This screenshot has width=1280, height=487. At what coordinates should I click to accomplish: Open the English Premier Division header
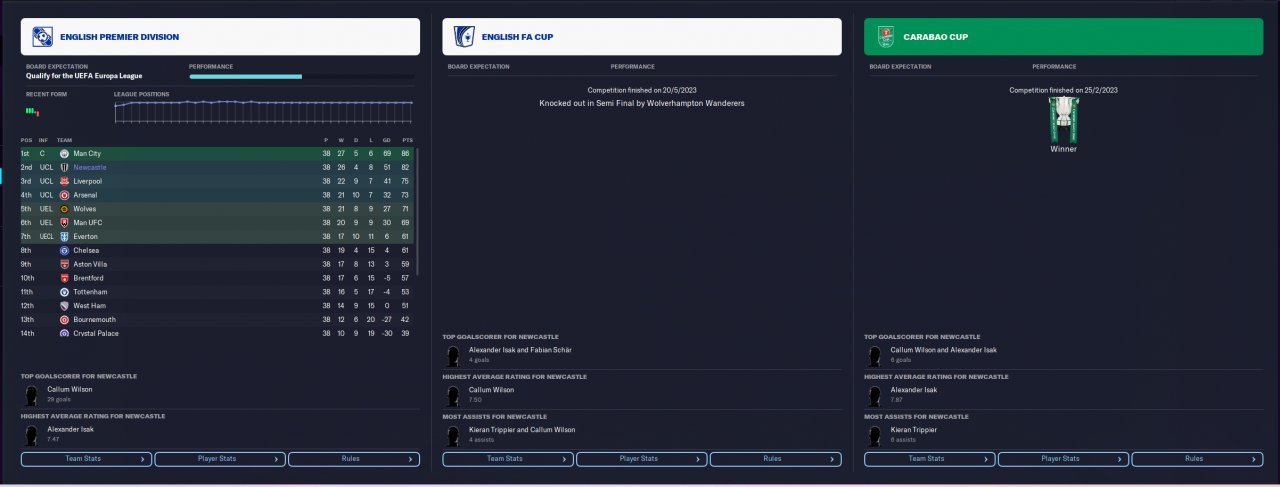(x=220, y=37)
